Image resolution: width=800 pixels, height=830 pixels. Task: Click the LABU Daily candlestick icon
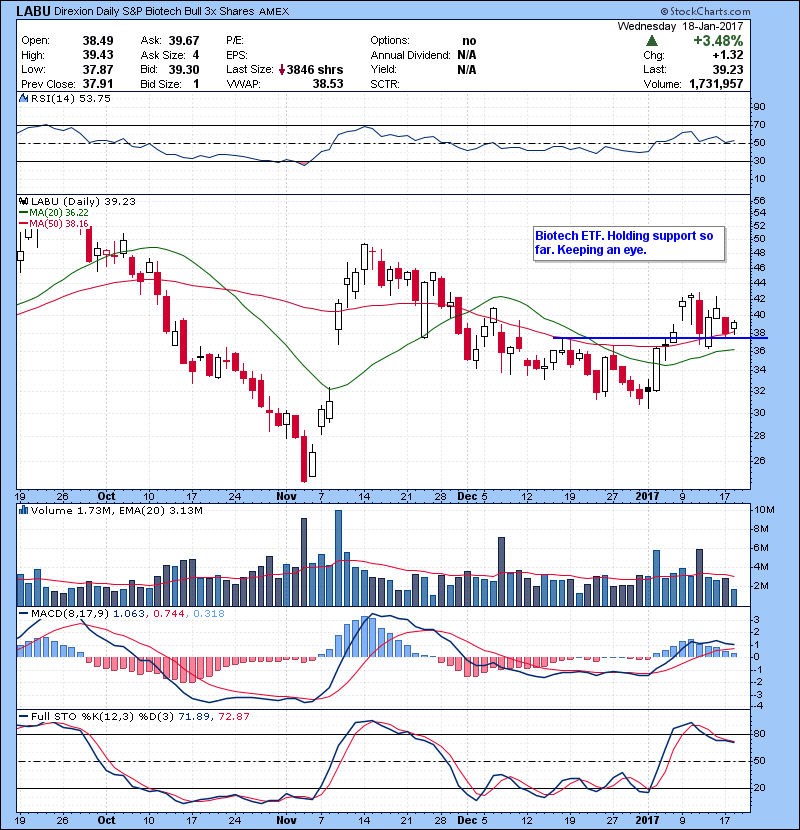[23, 201]
